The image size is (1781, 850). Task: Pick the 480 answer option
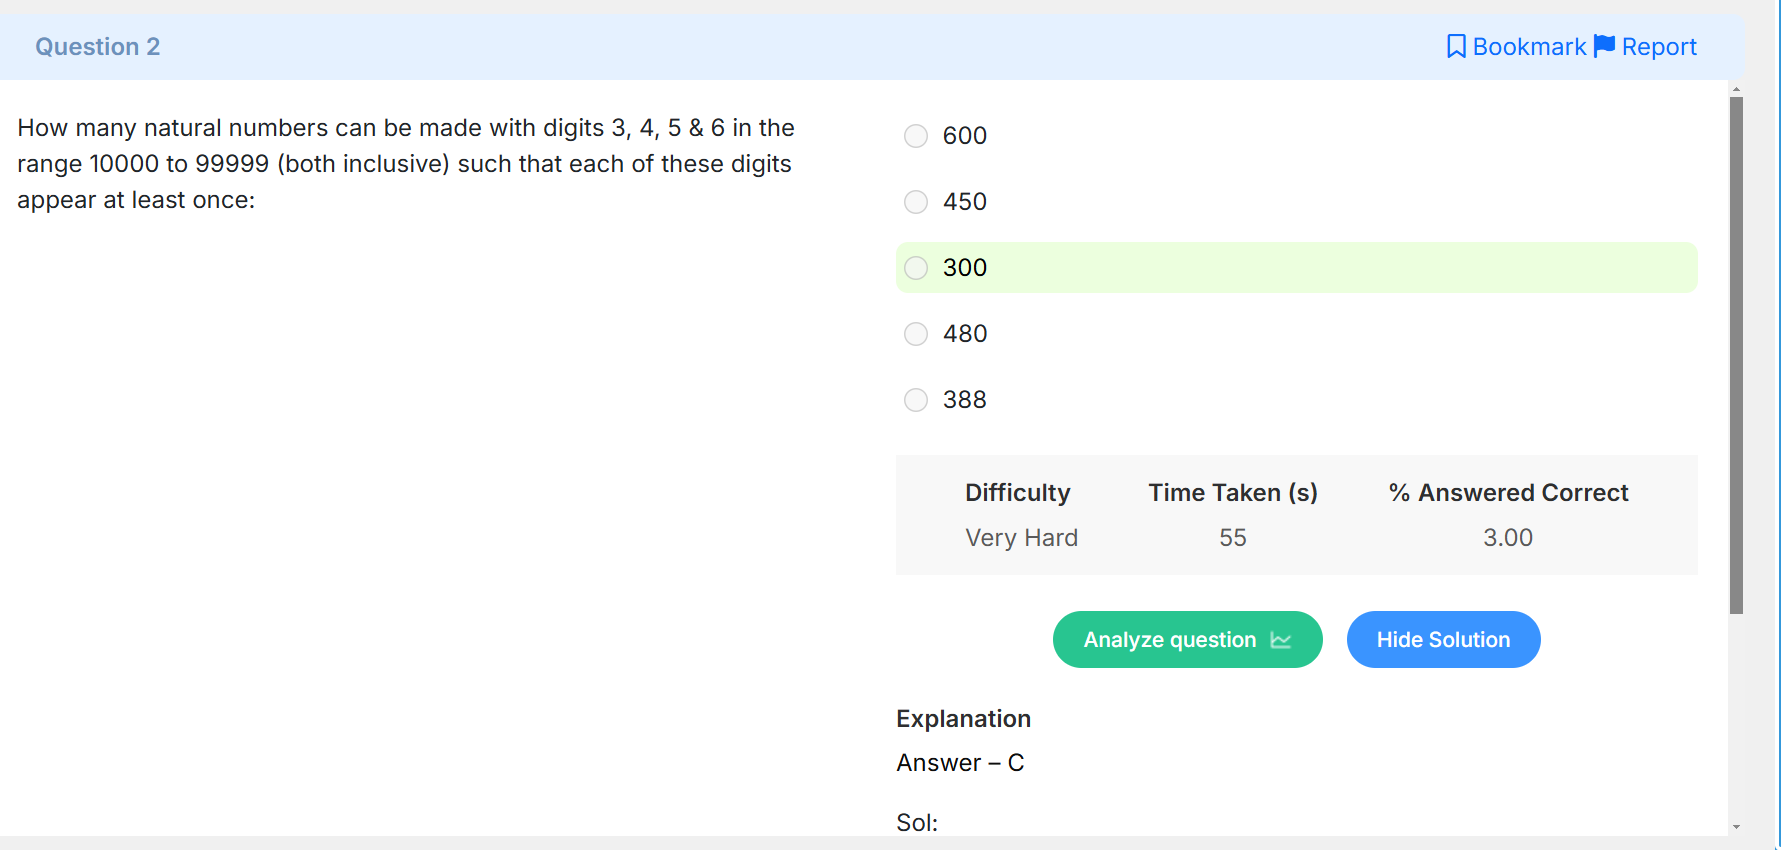coord(916,334)
